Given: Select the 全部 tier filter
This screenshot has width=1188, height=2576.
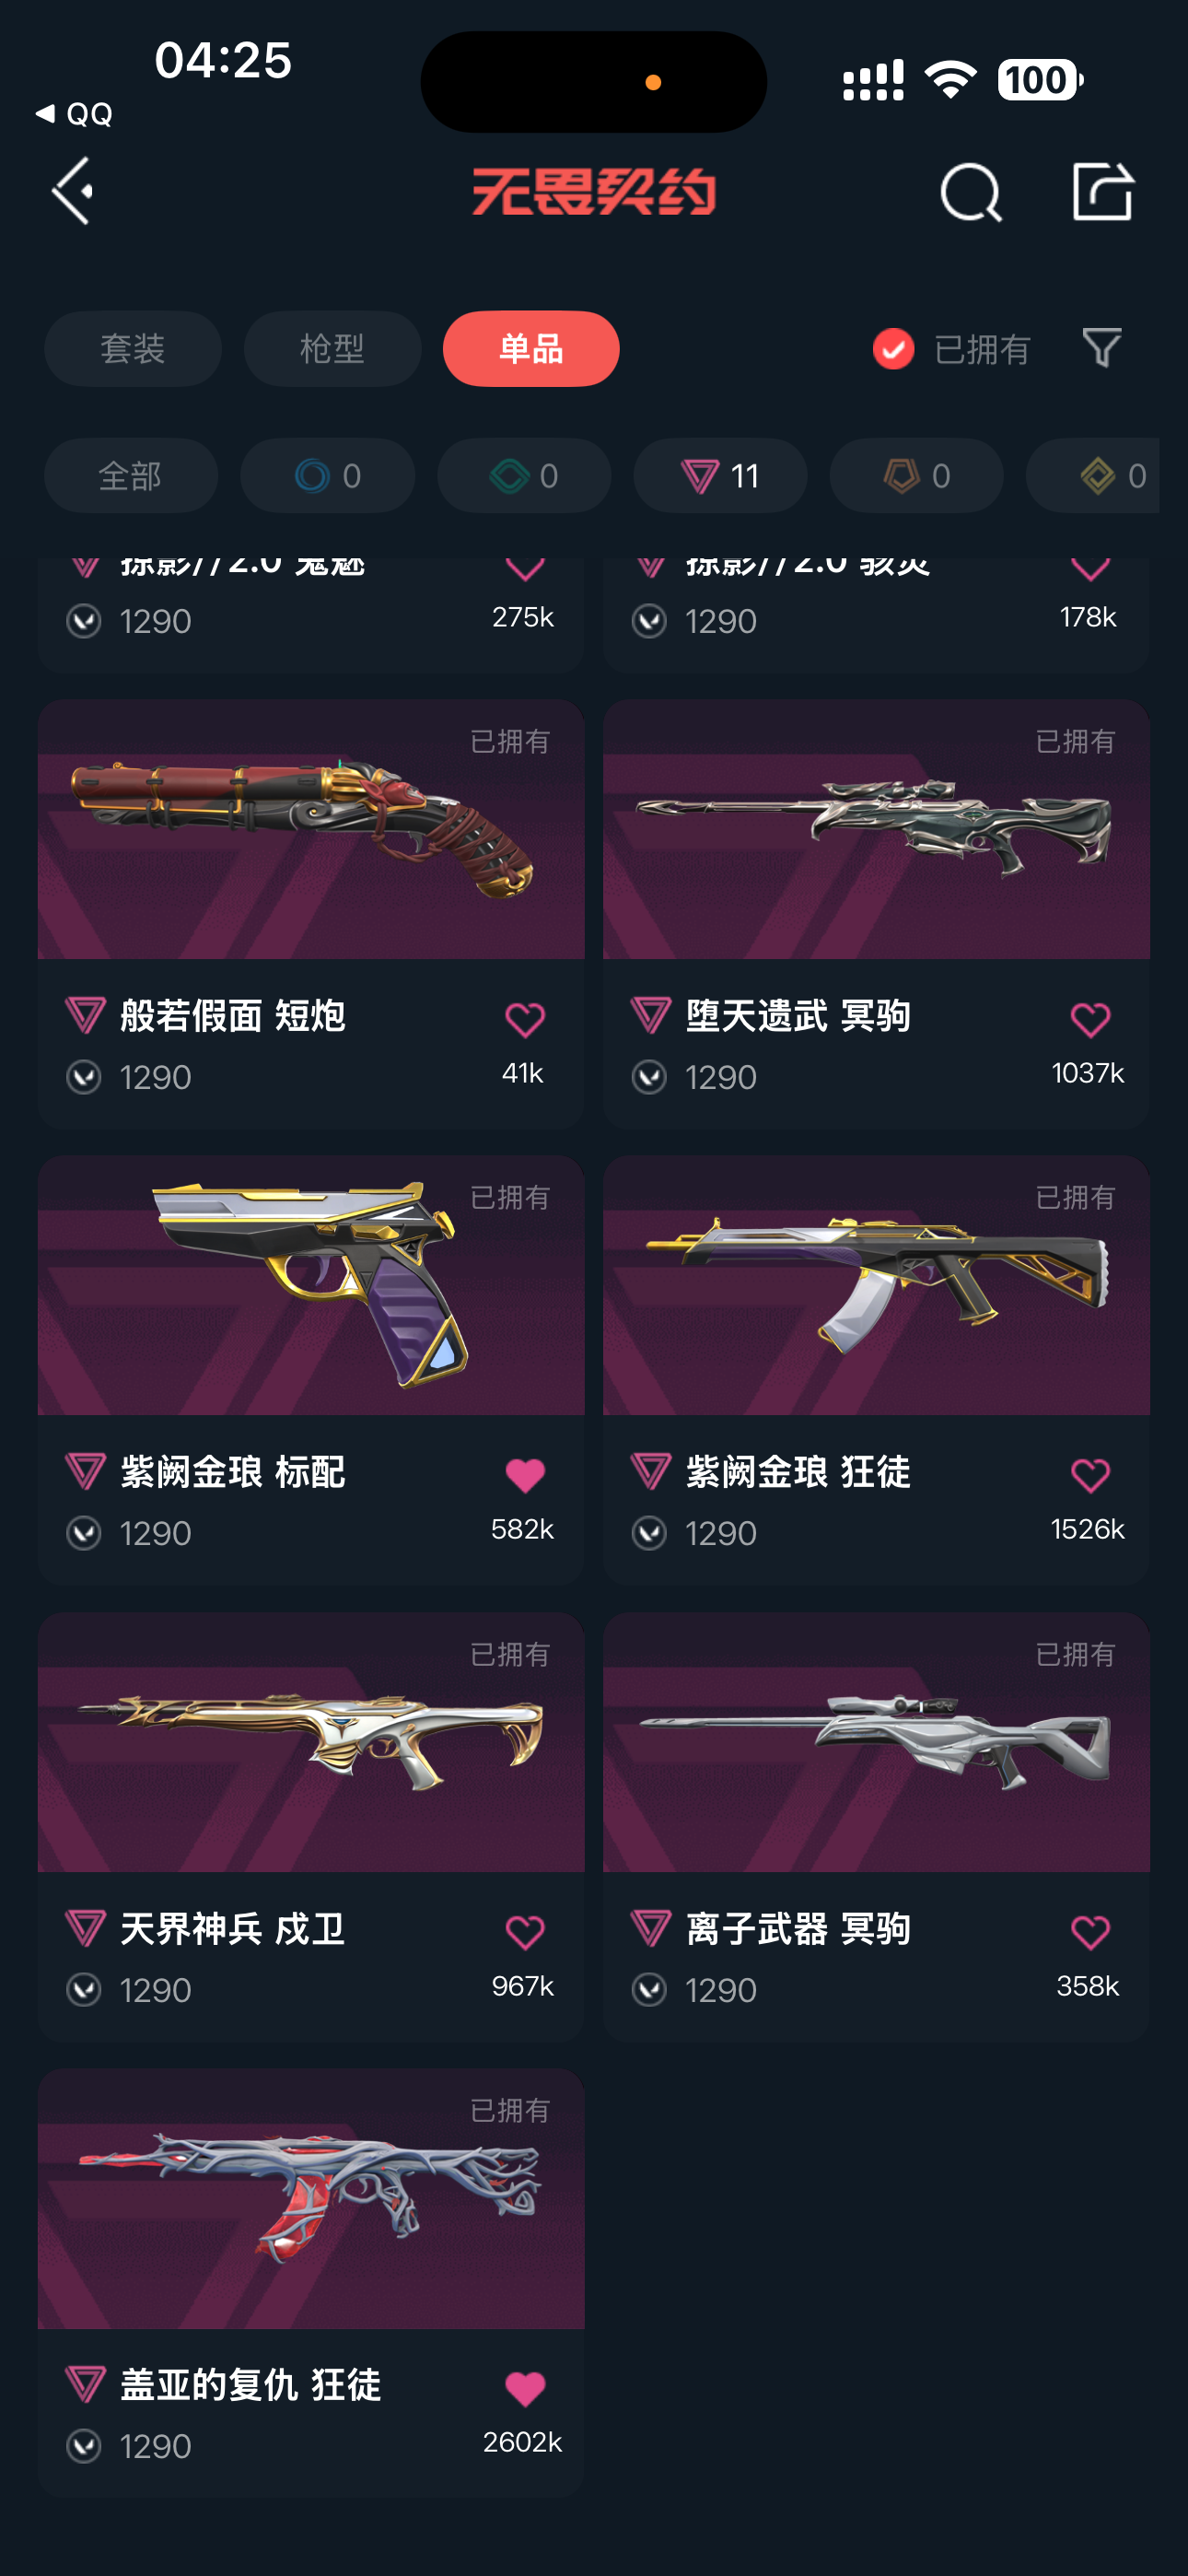Looking at the screenshot, I should tap(131, 475).
